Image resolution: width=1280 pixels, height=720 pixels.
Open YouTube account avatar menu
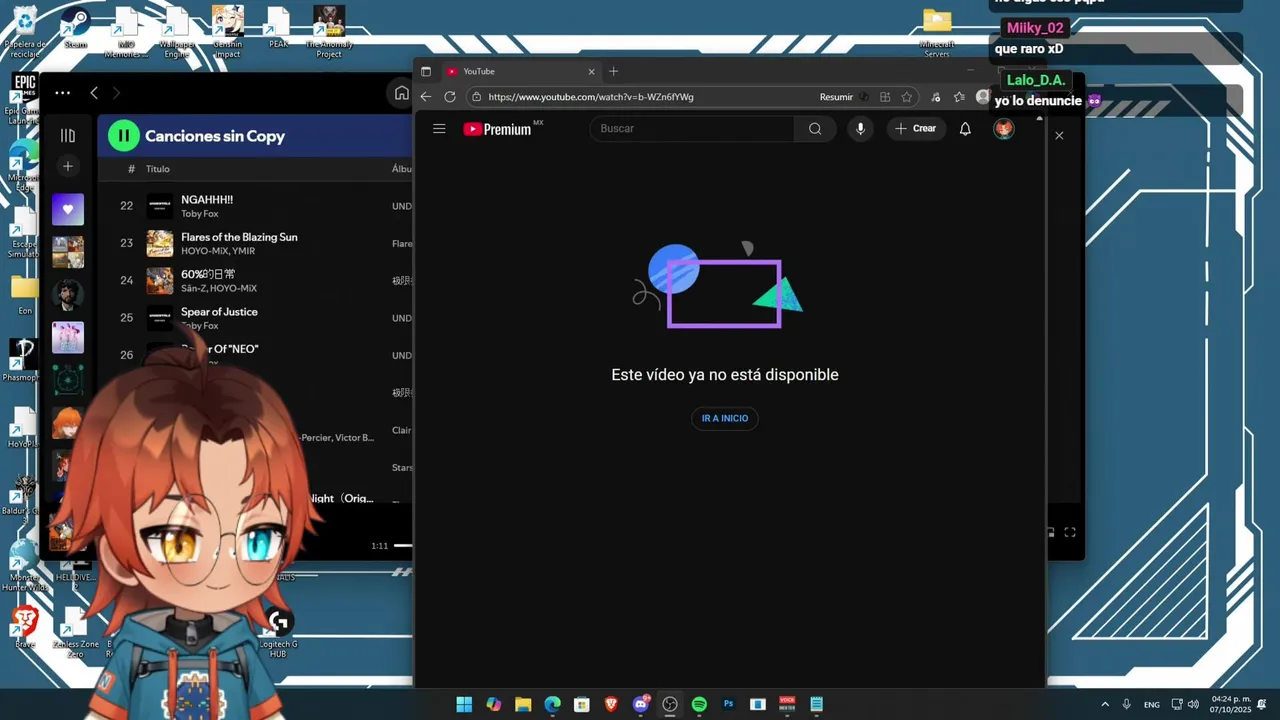pos(1004,129)
